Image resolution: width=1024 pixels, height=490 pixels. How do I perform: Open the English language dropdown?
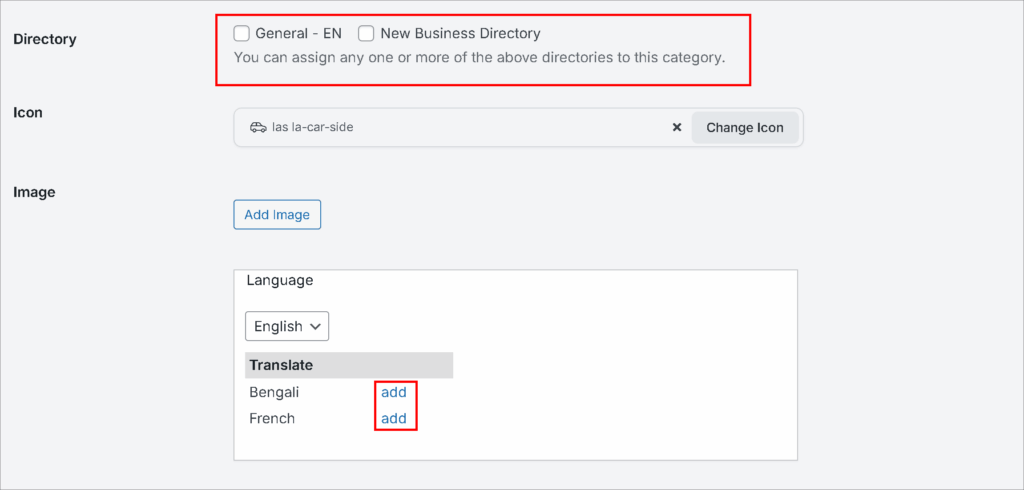[x=286, y=326]
